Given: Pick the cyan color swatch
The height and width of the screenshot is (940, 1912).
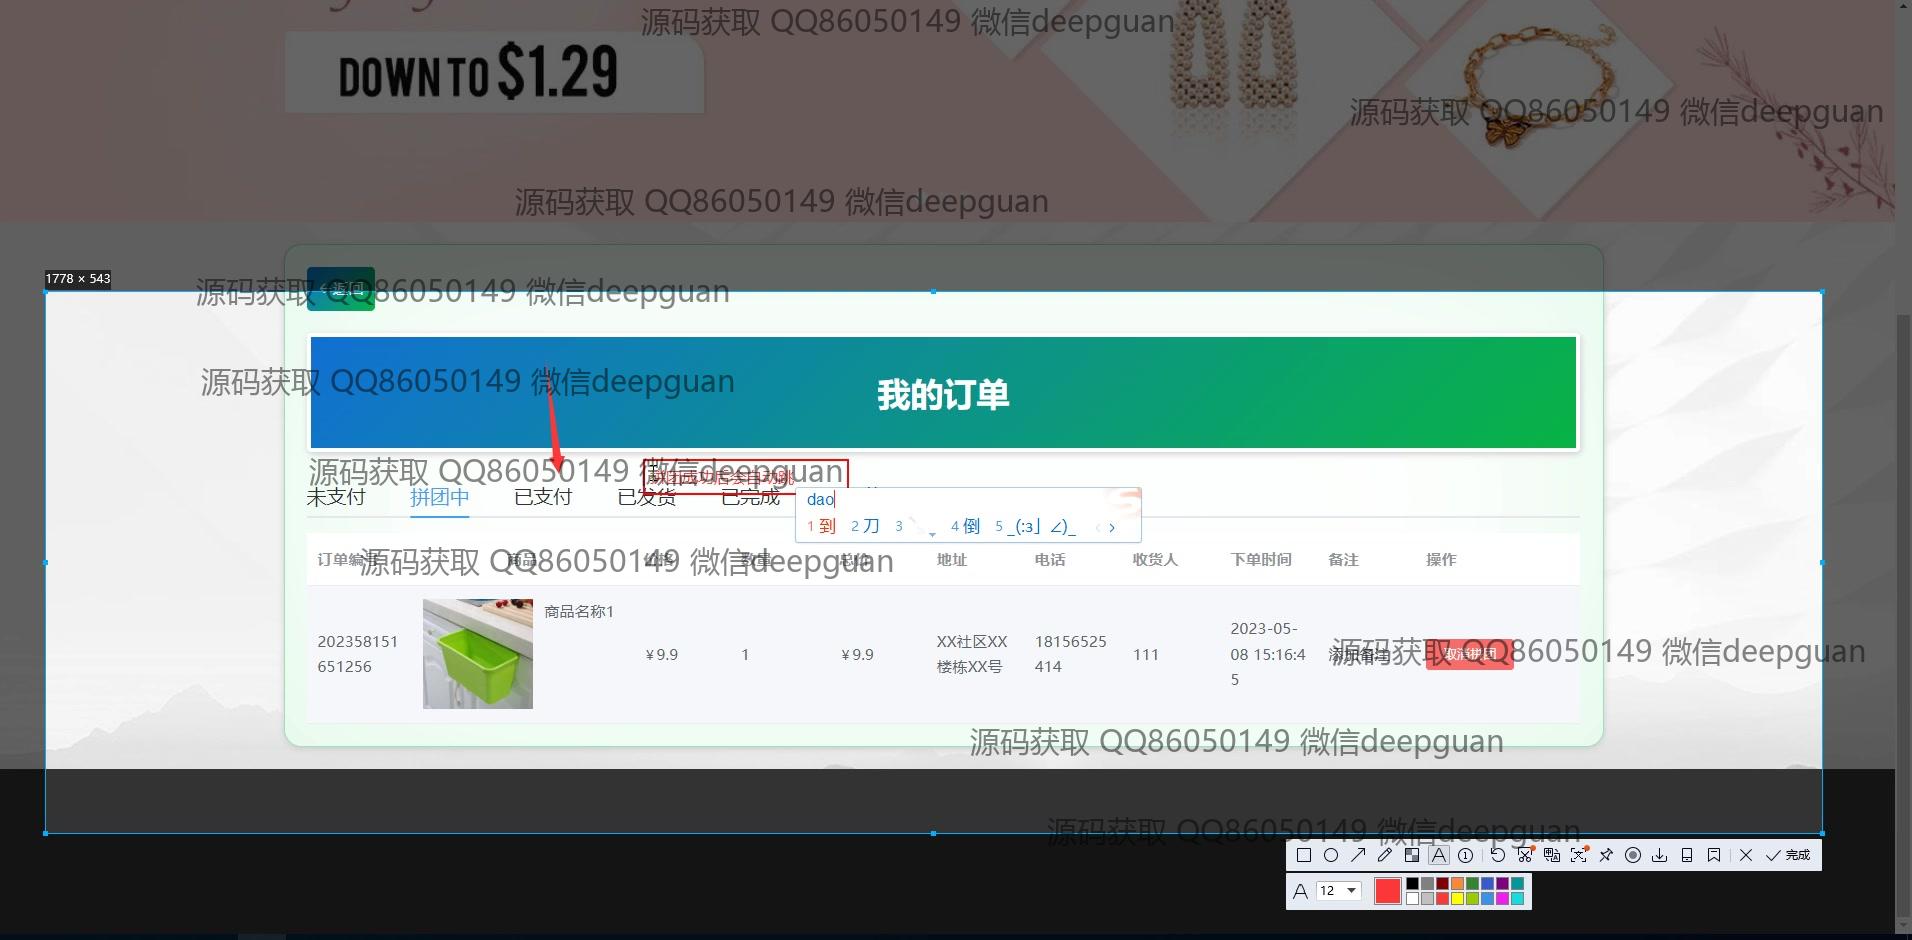Looking at the screenshot, I should (1517, 898).
